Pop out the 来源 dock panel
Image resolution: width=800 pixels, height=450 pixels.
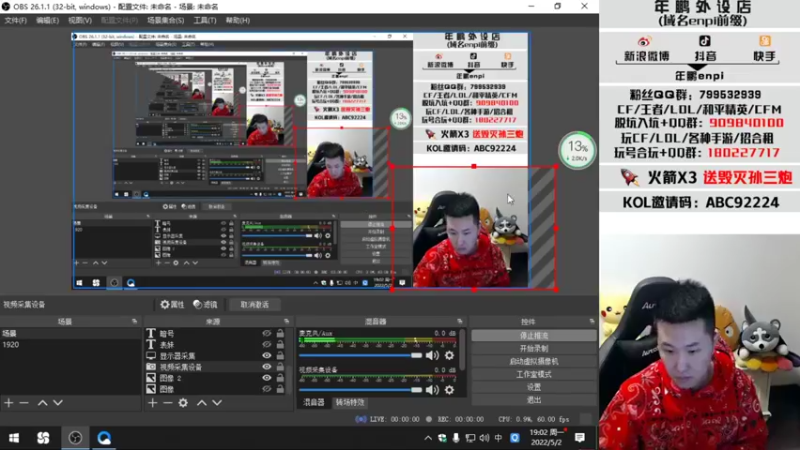tap(286, 321)
